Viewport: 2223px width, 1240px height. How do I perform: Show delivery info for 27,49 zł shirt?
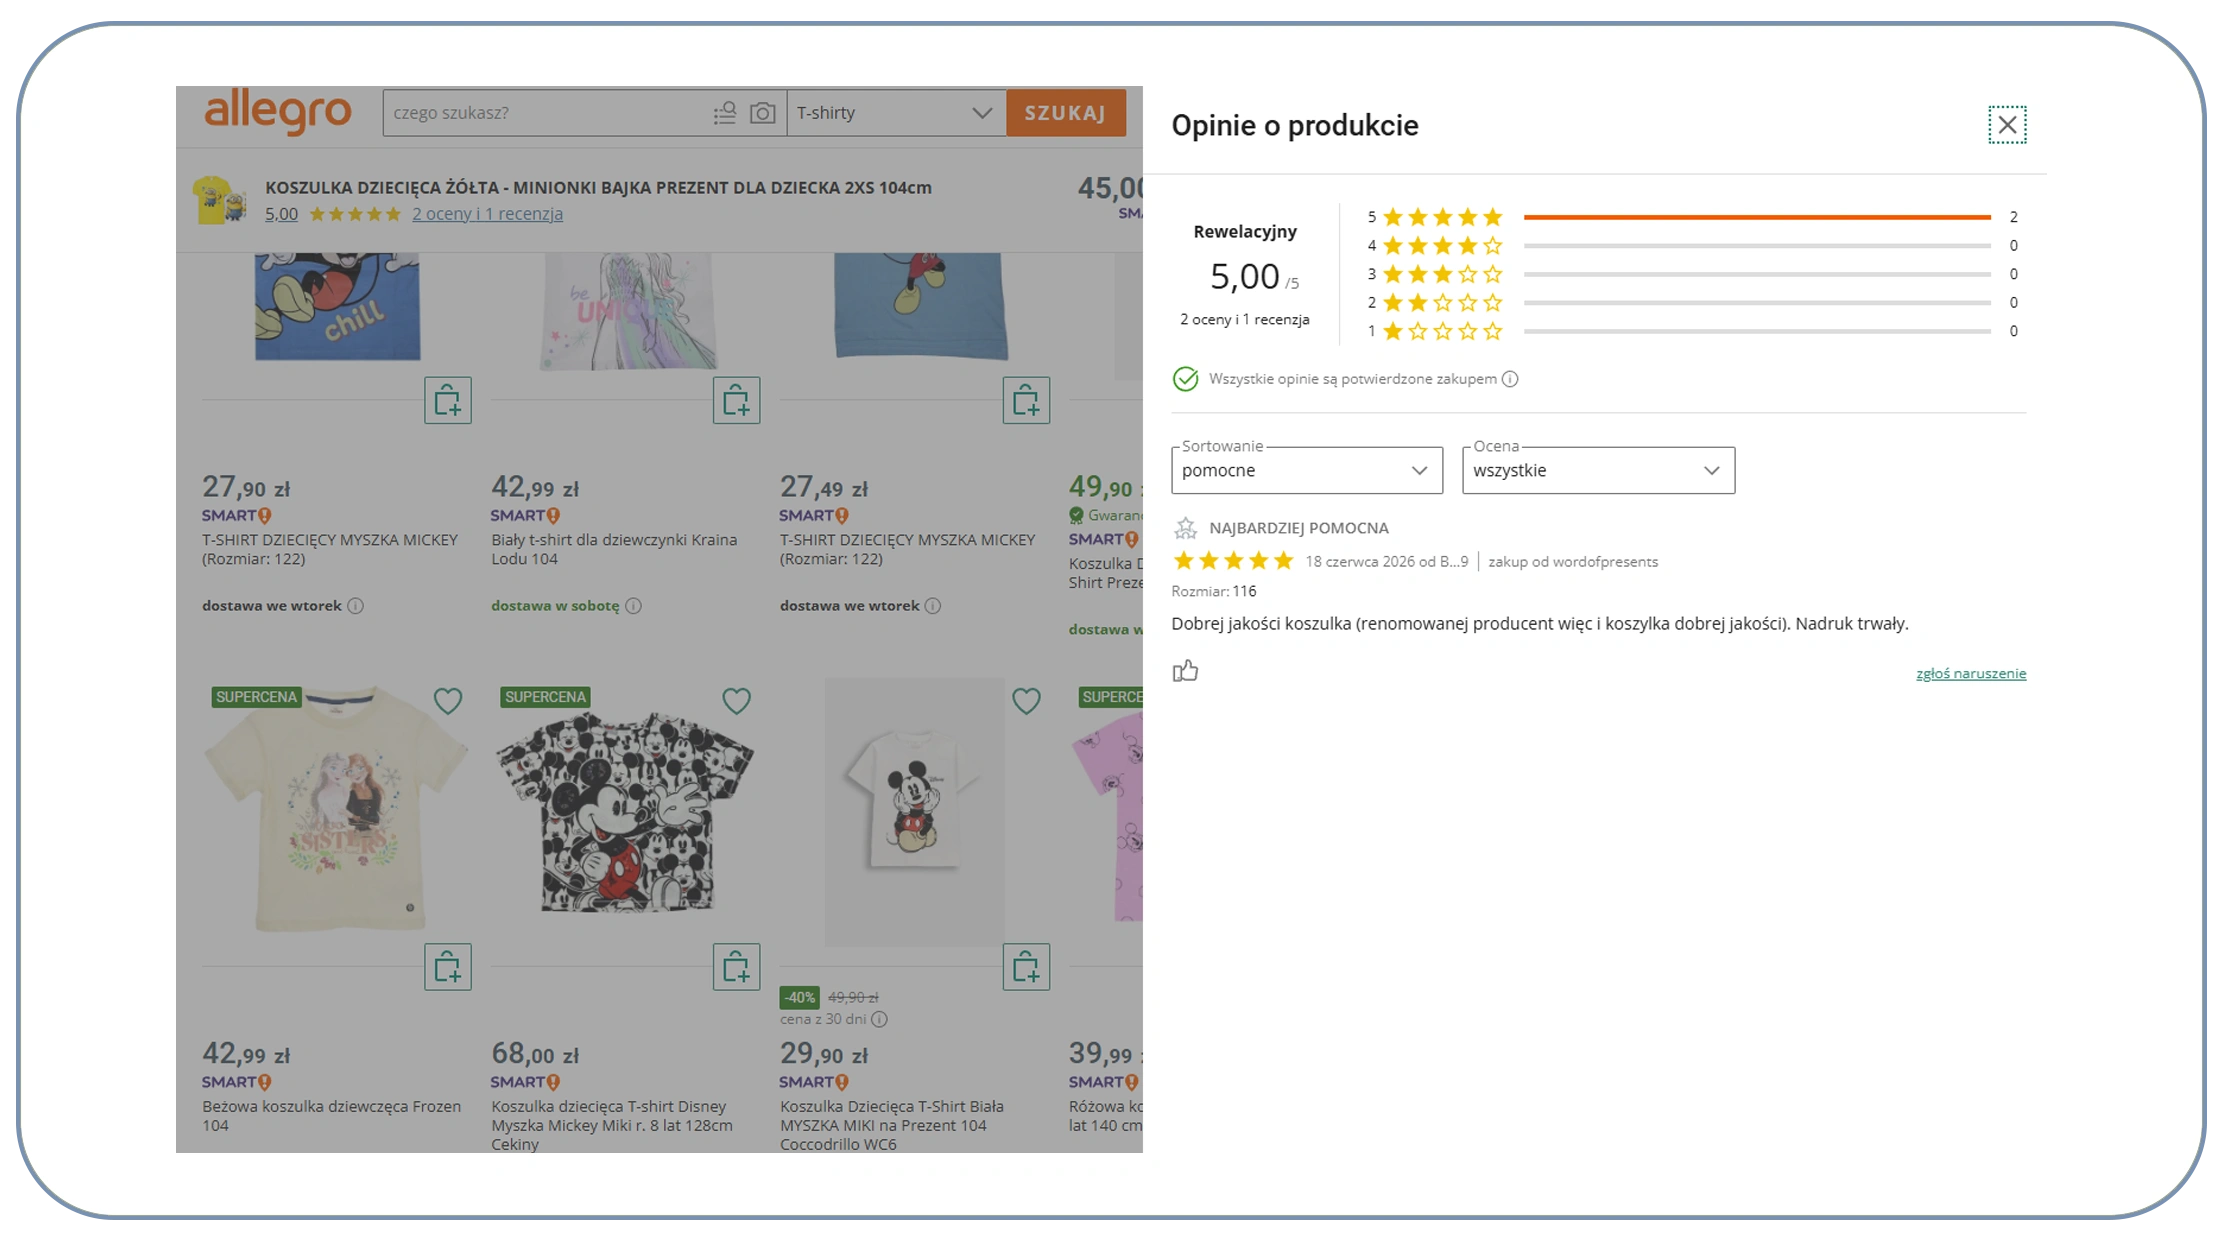pyautogui.click(x=932, y=606)
